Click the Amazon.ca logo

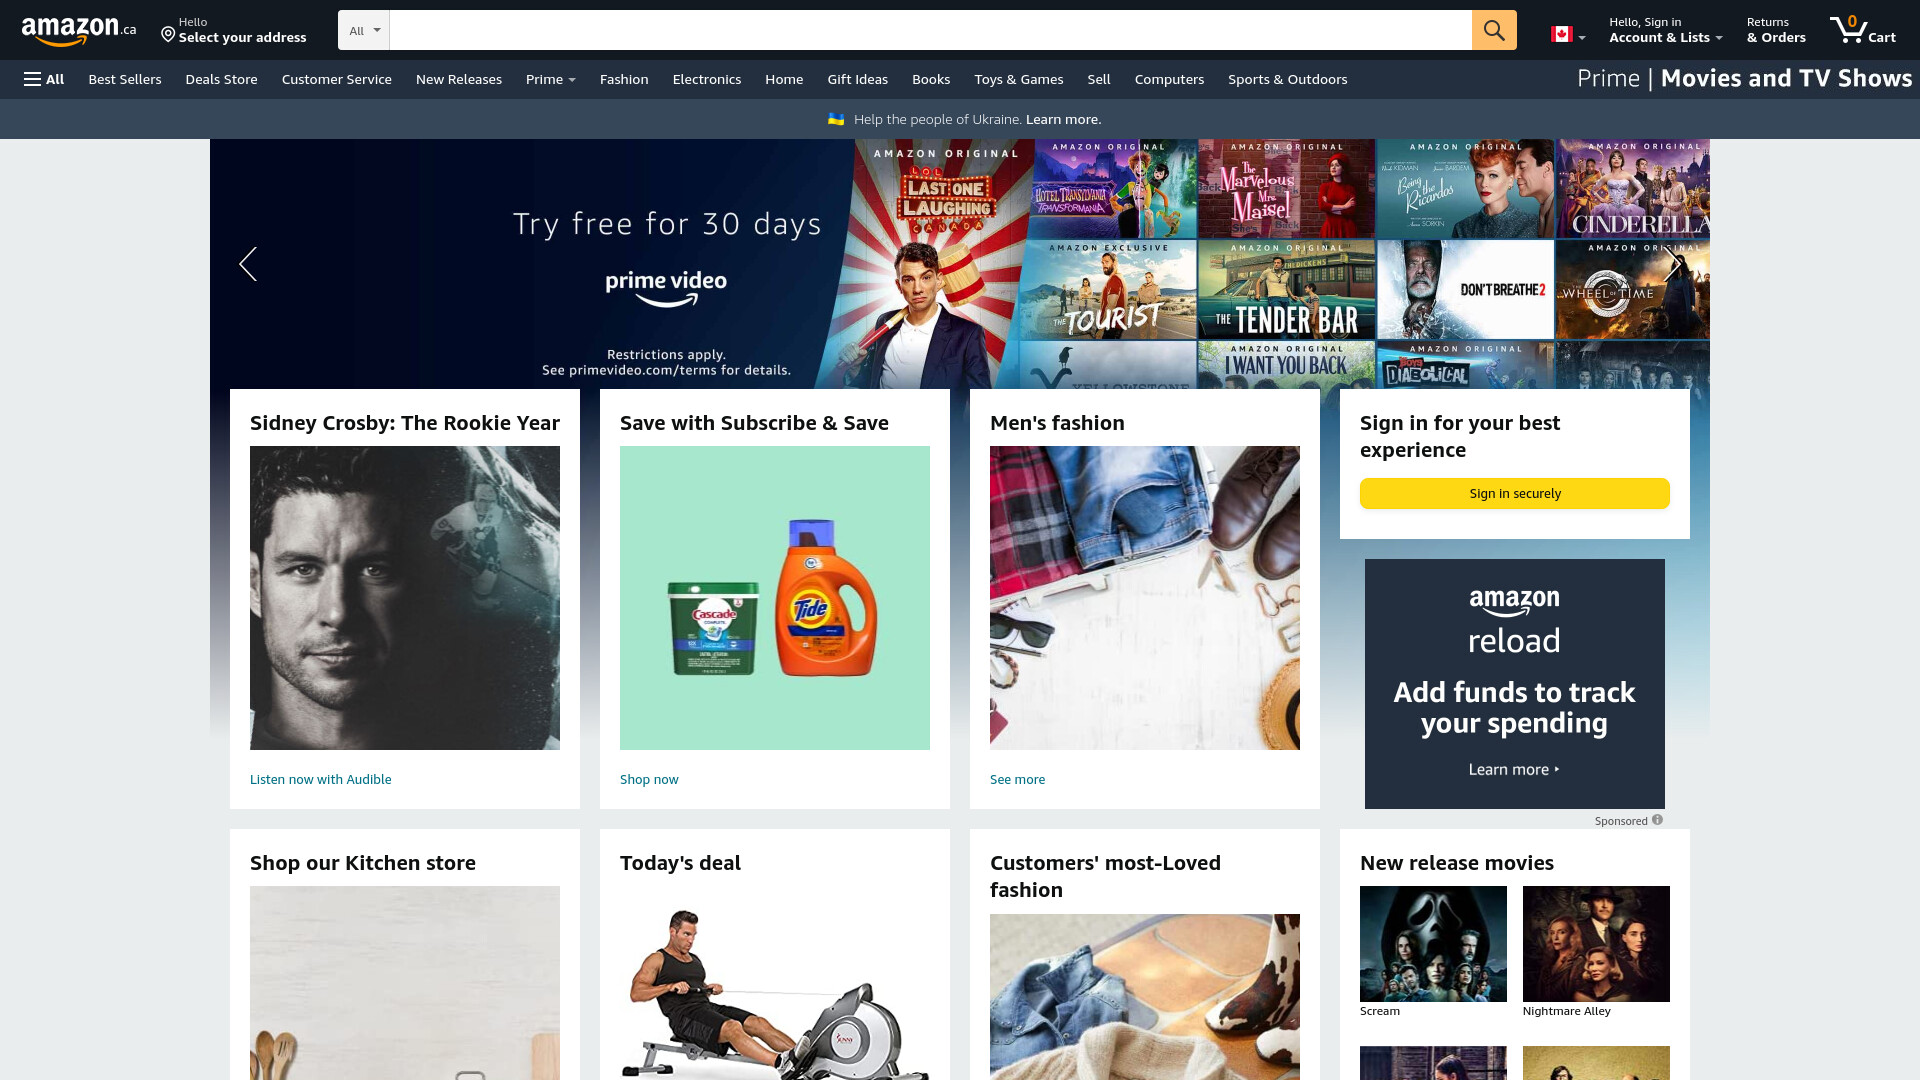tap(79, 31)
